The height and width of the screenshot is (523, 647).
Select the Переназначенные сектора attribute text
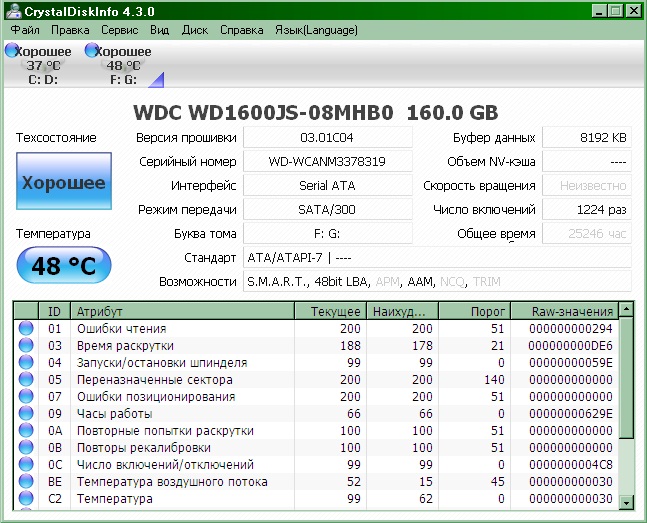155,379
